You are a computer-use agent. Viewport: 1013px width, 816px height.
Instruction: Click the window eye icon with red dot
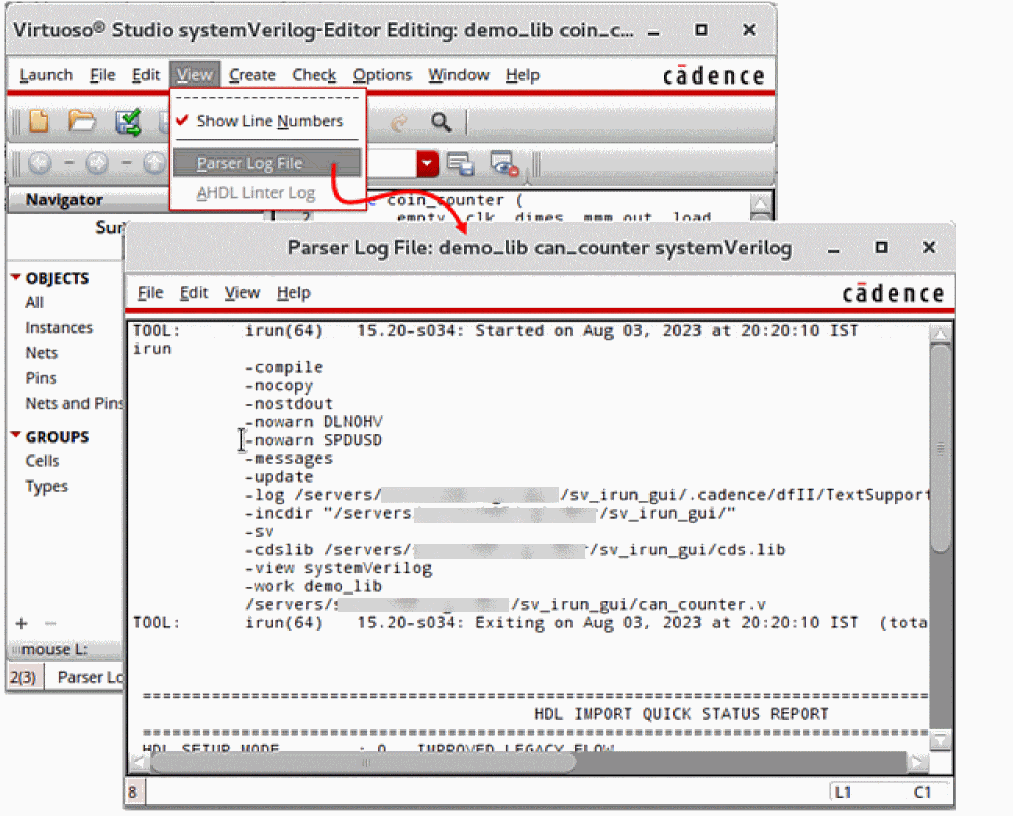[504, 163]
